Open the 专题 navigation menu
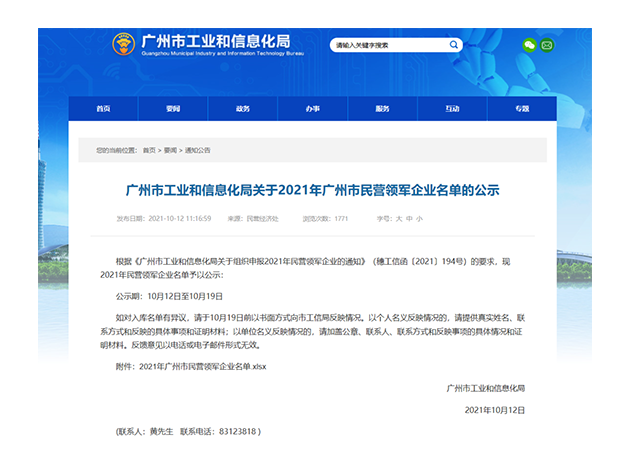This screenshot has height=472, width=630. click(x=521, y=108)
